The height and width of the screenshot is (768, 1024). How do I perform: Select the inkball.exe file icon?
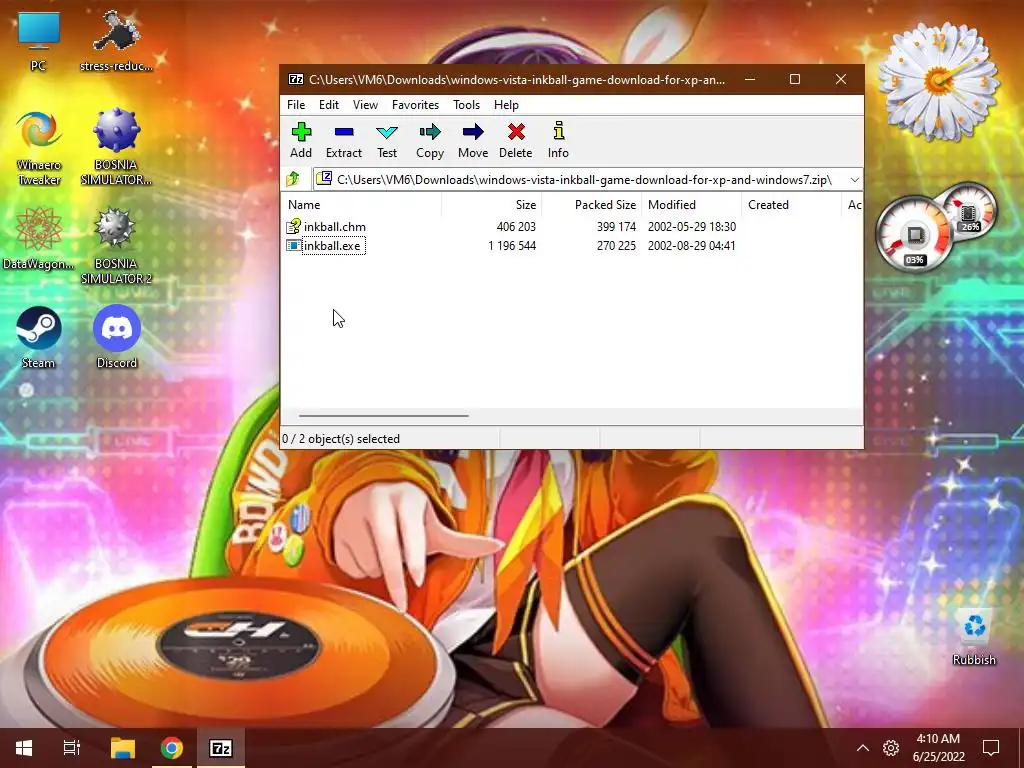293,246
